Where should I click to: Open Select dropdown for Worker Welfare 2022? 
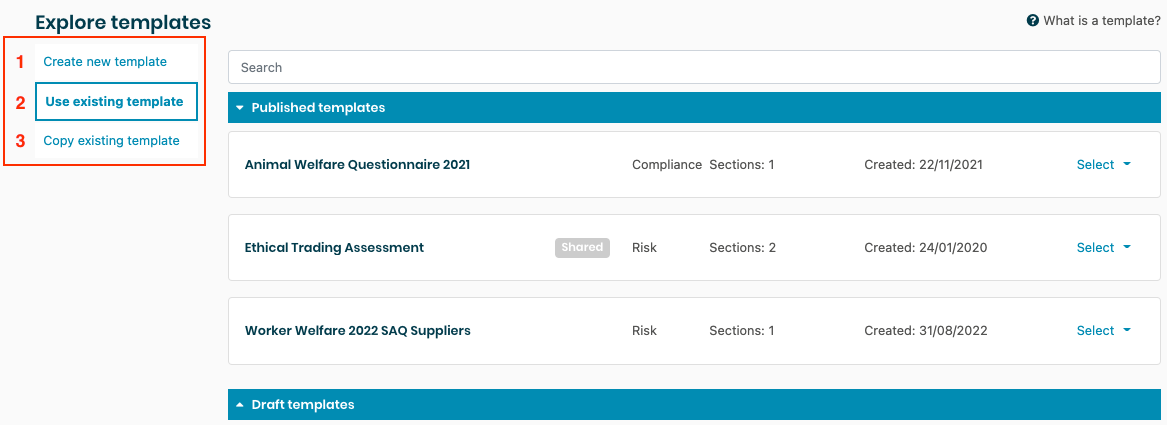(x=1103, y=331)
